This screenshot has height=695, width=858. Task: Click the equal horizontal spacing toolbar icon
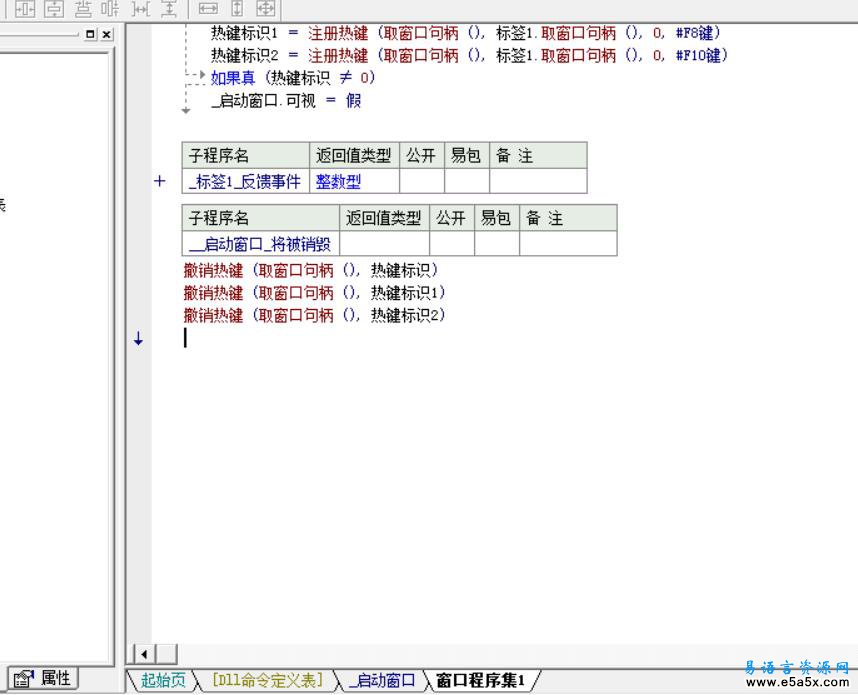[x=141, y=8]
